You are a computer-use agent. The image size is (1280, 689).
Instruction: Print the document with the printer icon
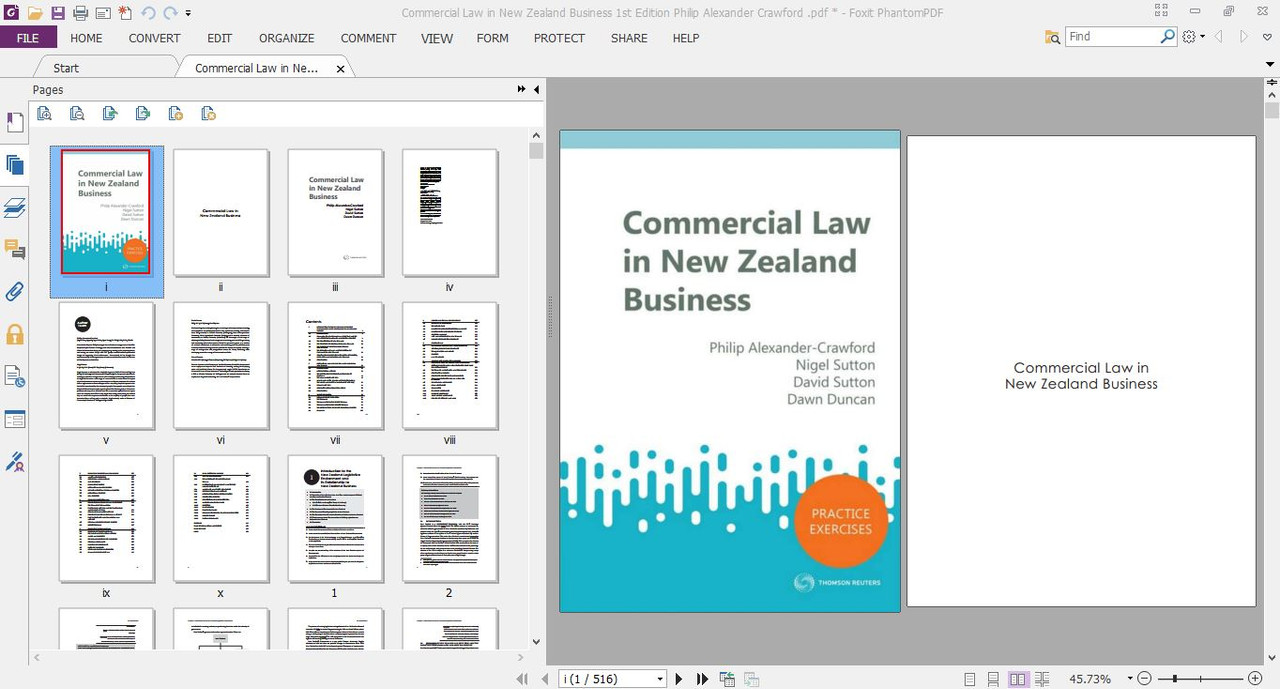pos(80,13)
